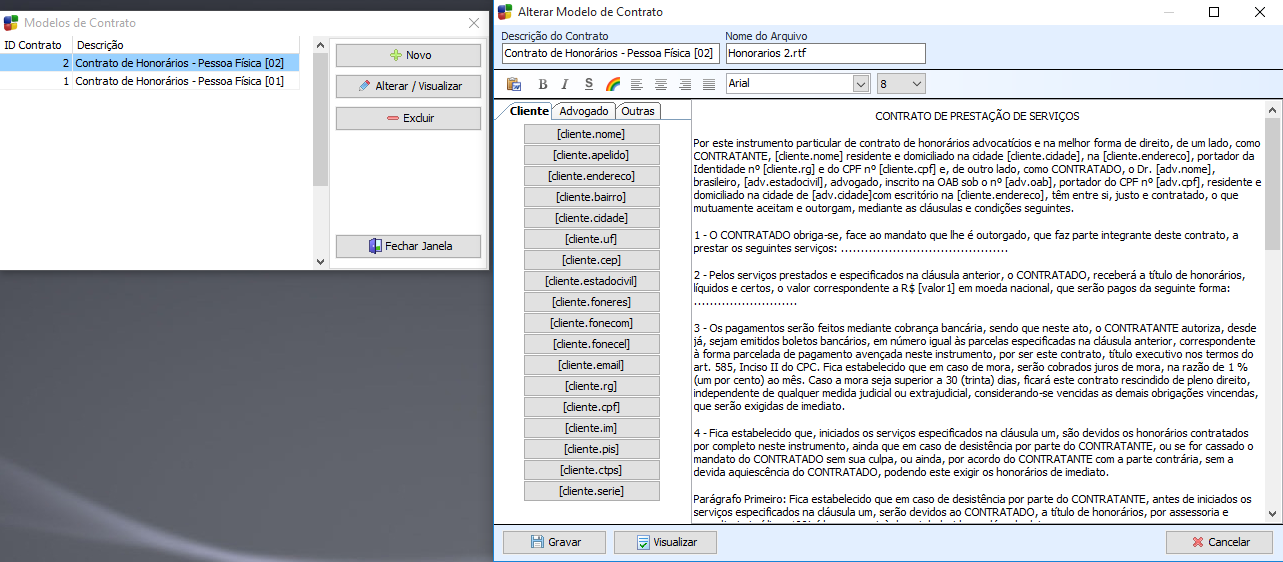Image resolution: width=1283 pixels, height=562 pixels.
Task: Insert the [cliente.fonecom] field
Action: click(591, 323)
